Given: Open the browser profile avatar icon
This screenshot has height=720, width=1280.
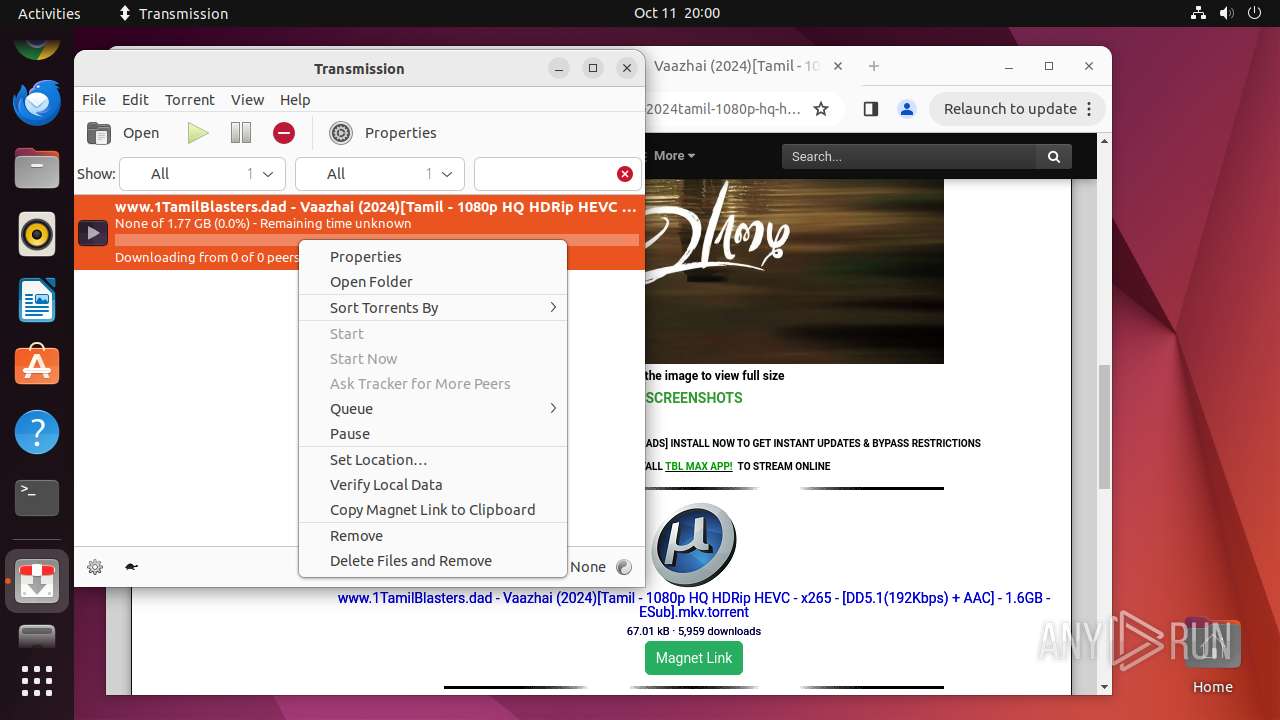Looking at the screenshot, I should (x=906, y=109).
